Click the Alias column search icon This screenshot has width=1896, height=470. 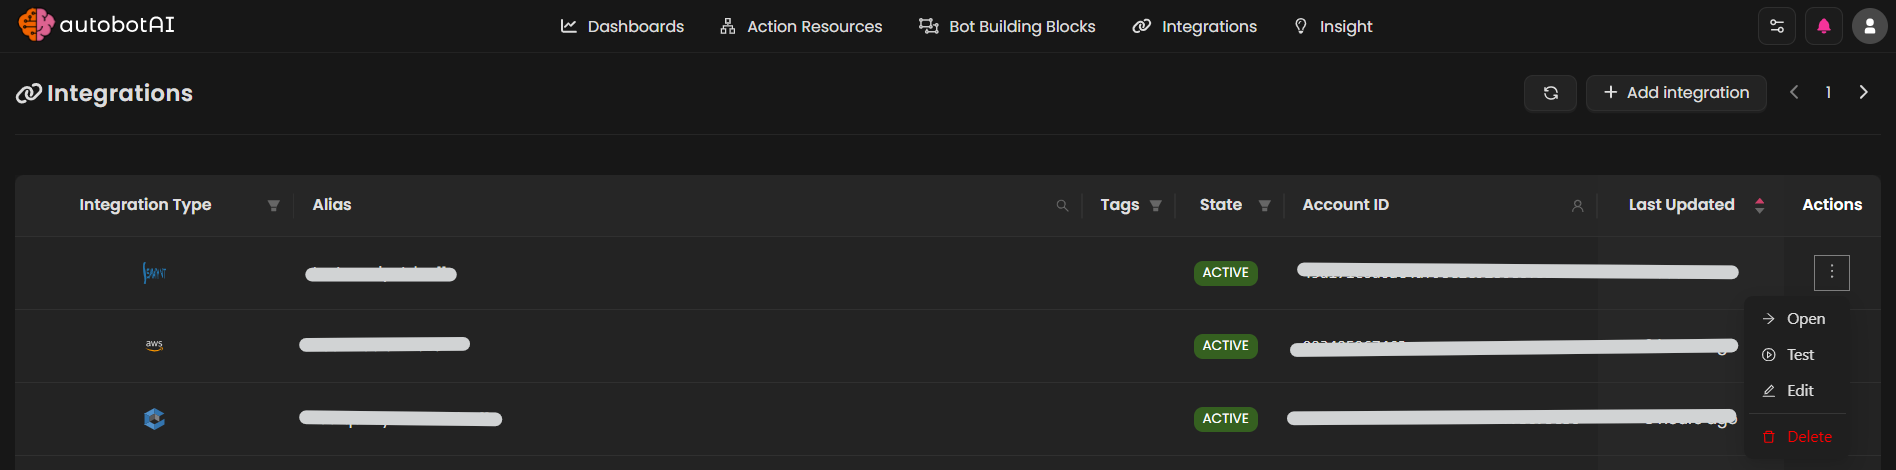click(1062, 206)
